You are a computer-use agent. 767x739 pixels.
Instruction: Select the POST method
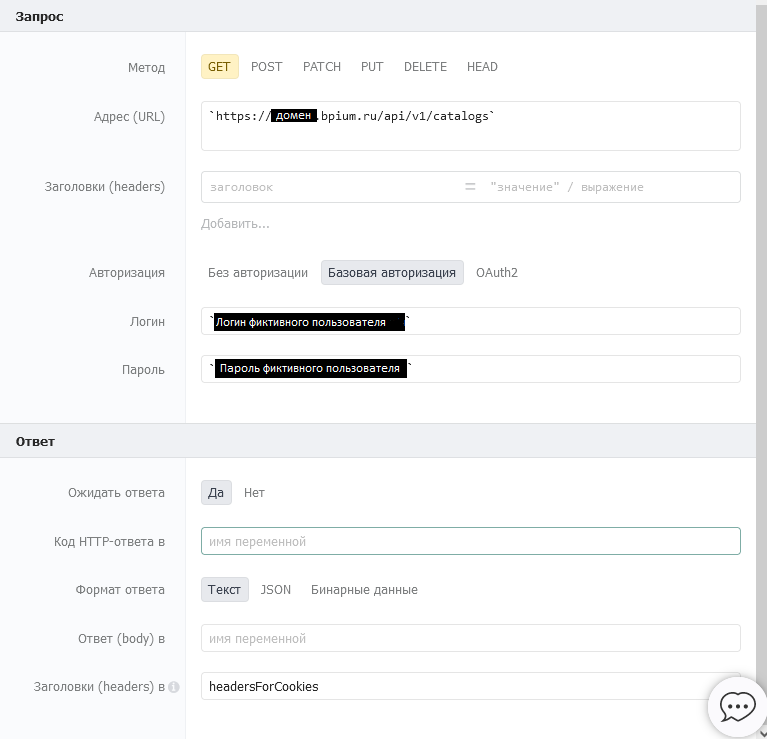(267, 67)
